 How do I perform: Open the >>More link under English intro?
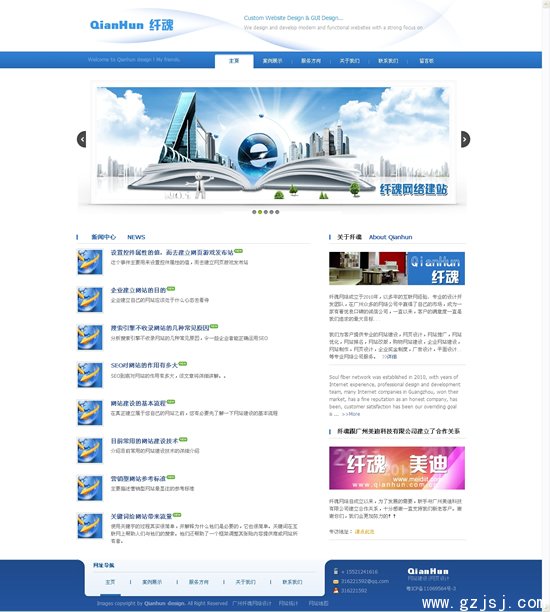[351, 414]
